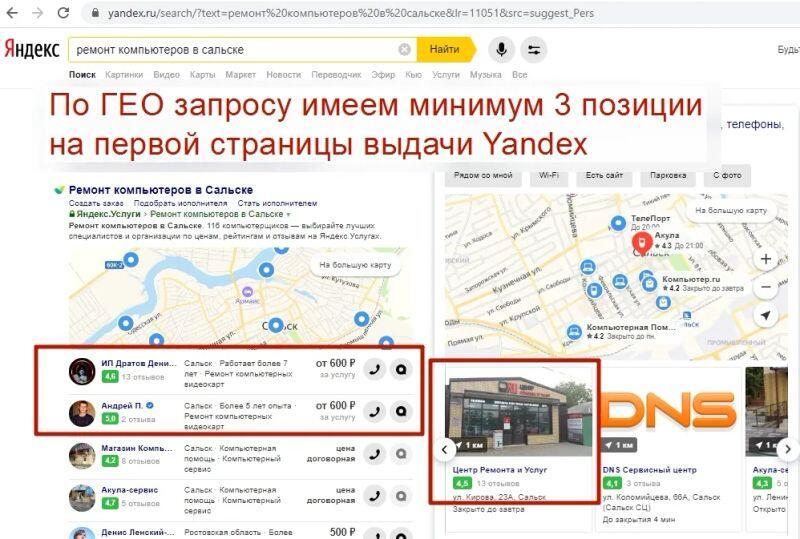Image resolution: width=800 pixels, height=539 pixels.
Task: Switch to the Картинки search tab
Action: click(x=124, y=75)
